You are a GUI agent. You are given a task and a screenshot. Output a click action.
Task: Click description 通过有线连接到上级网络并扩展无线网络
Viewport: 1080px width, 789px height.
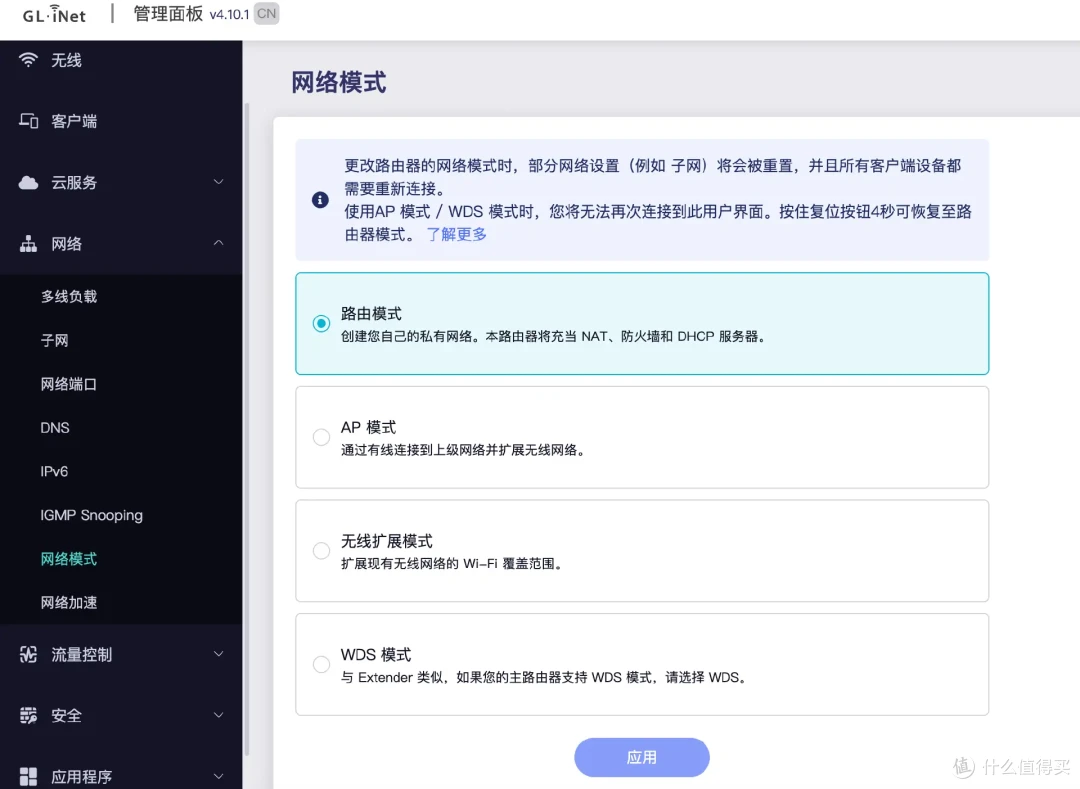point(463,450)
